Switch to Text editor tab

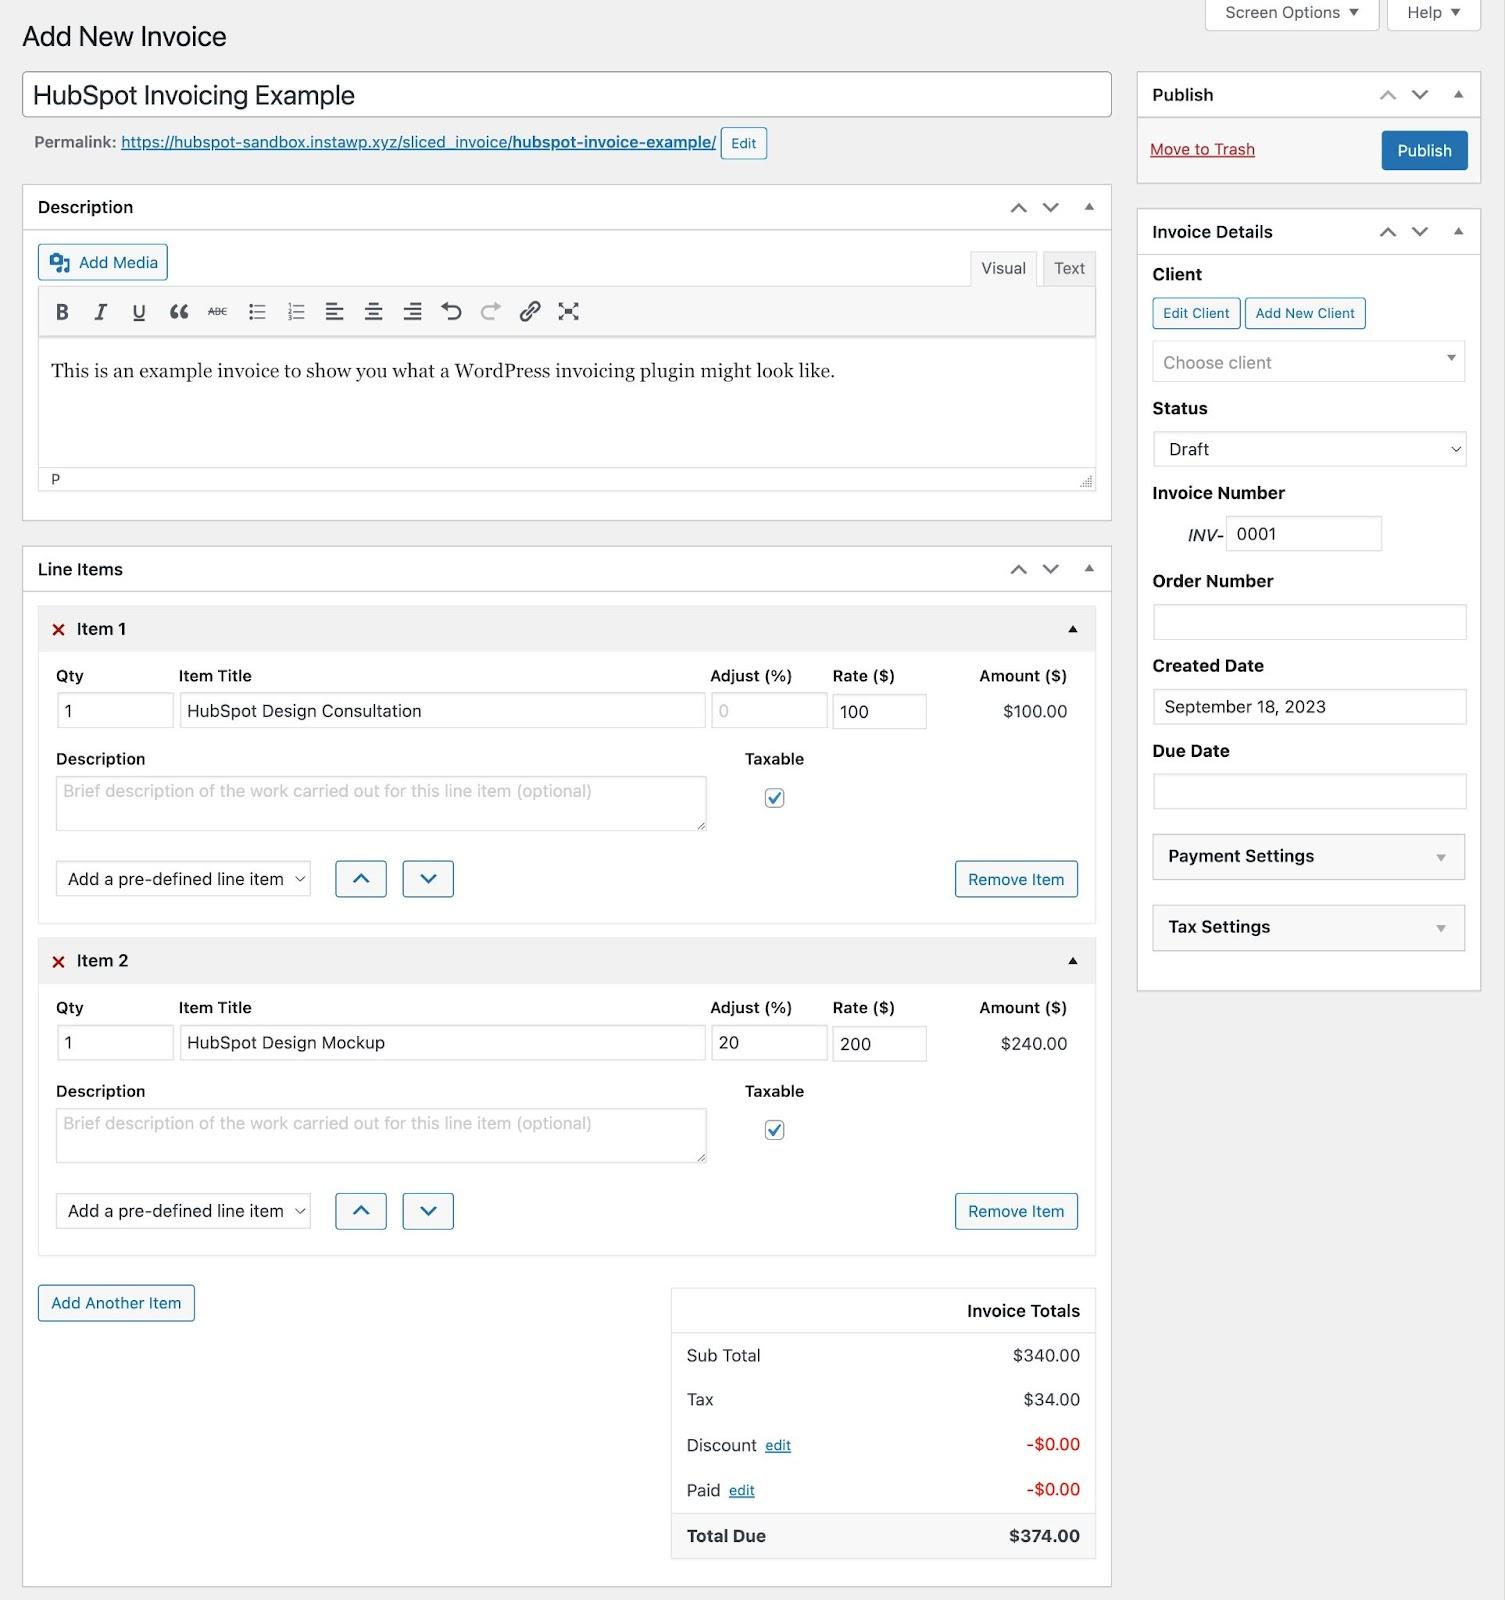(x=1069, y=268)
